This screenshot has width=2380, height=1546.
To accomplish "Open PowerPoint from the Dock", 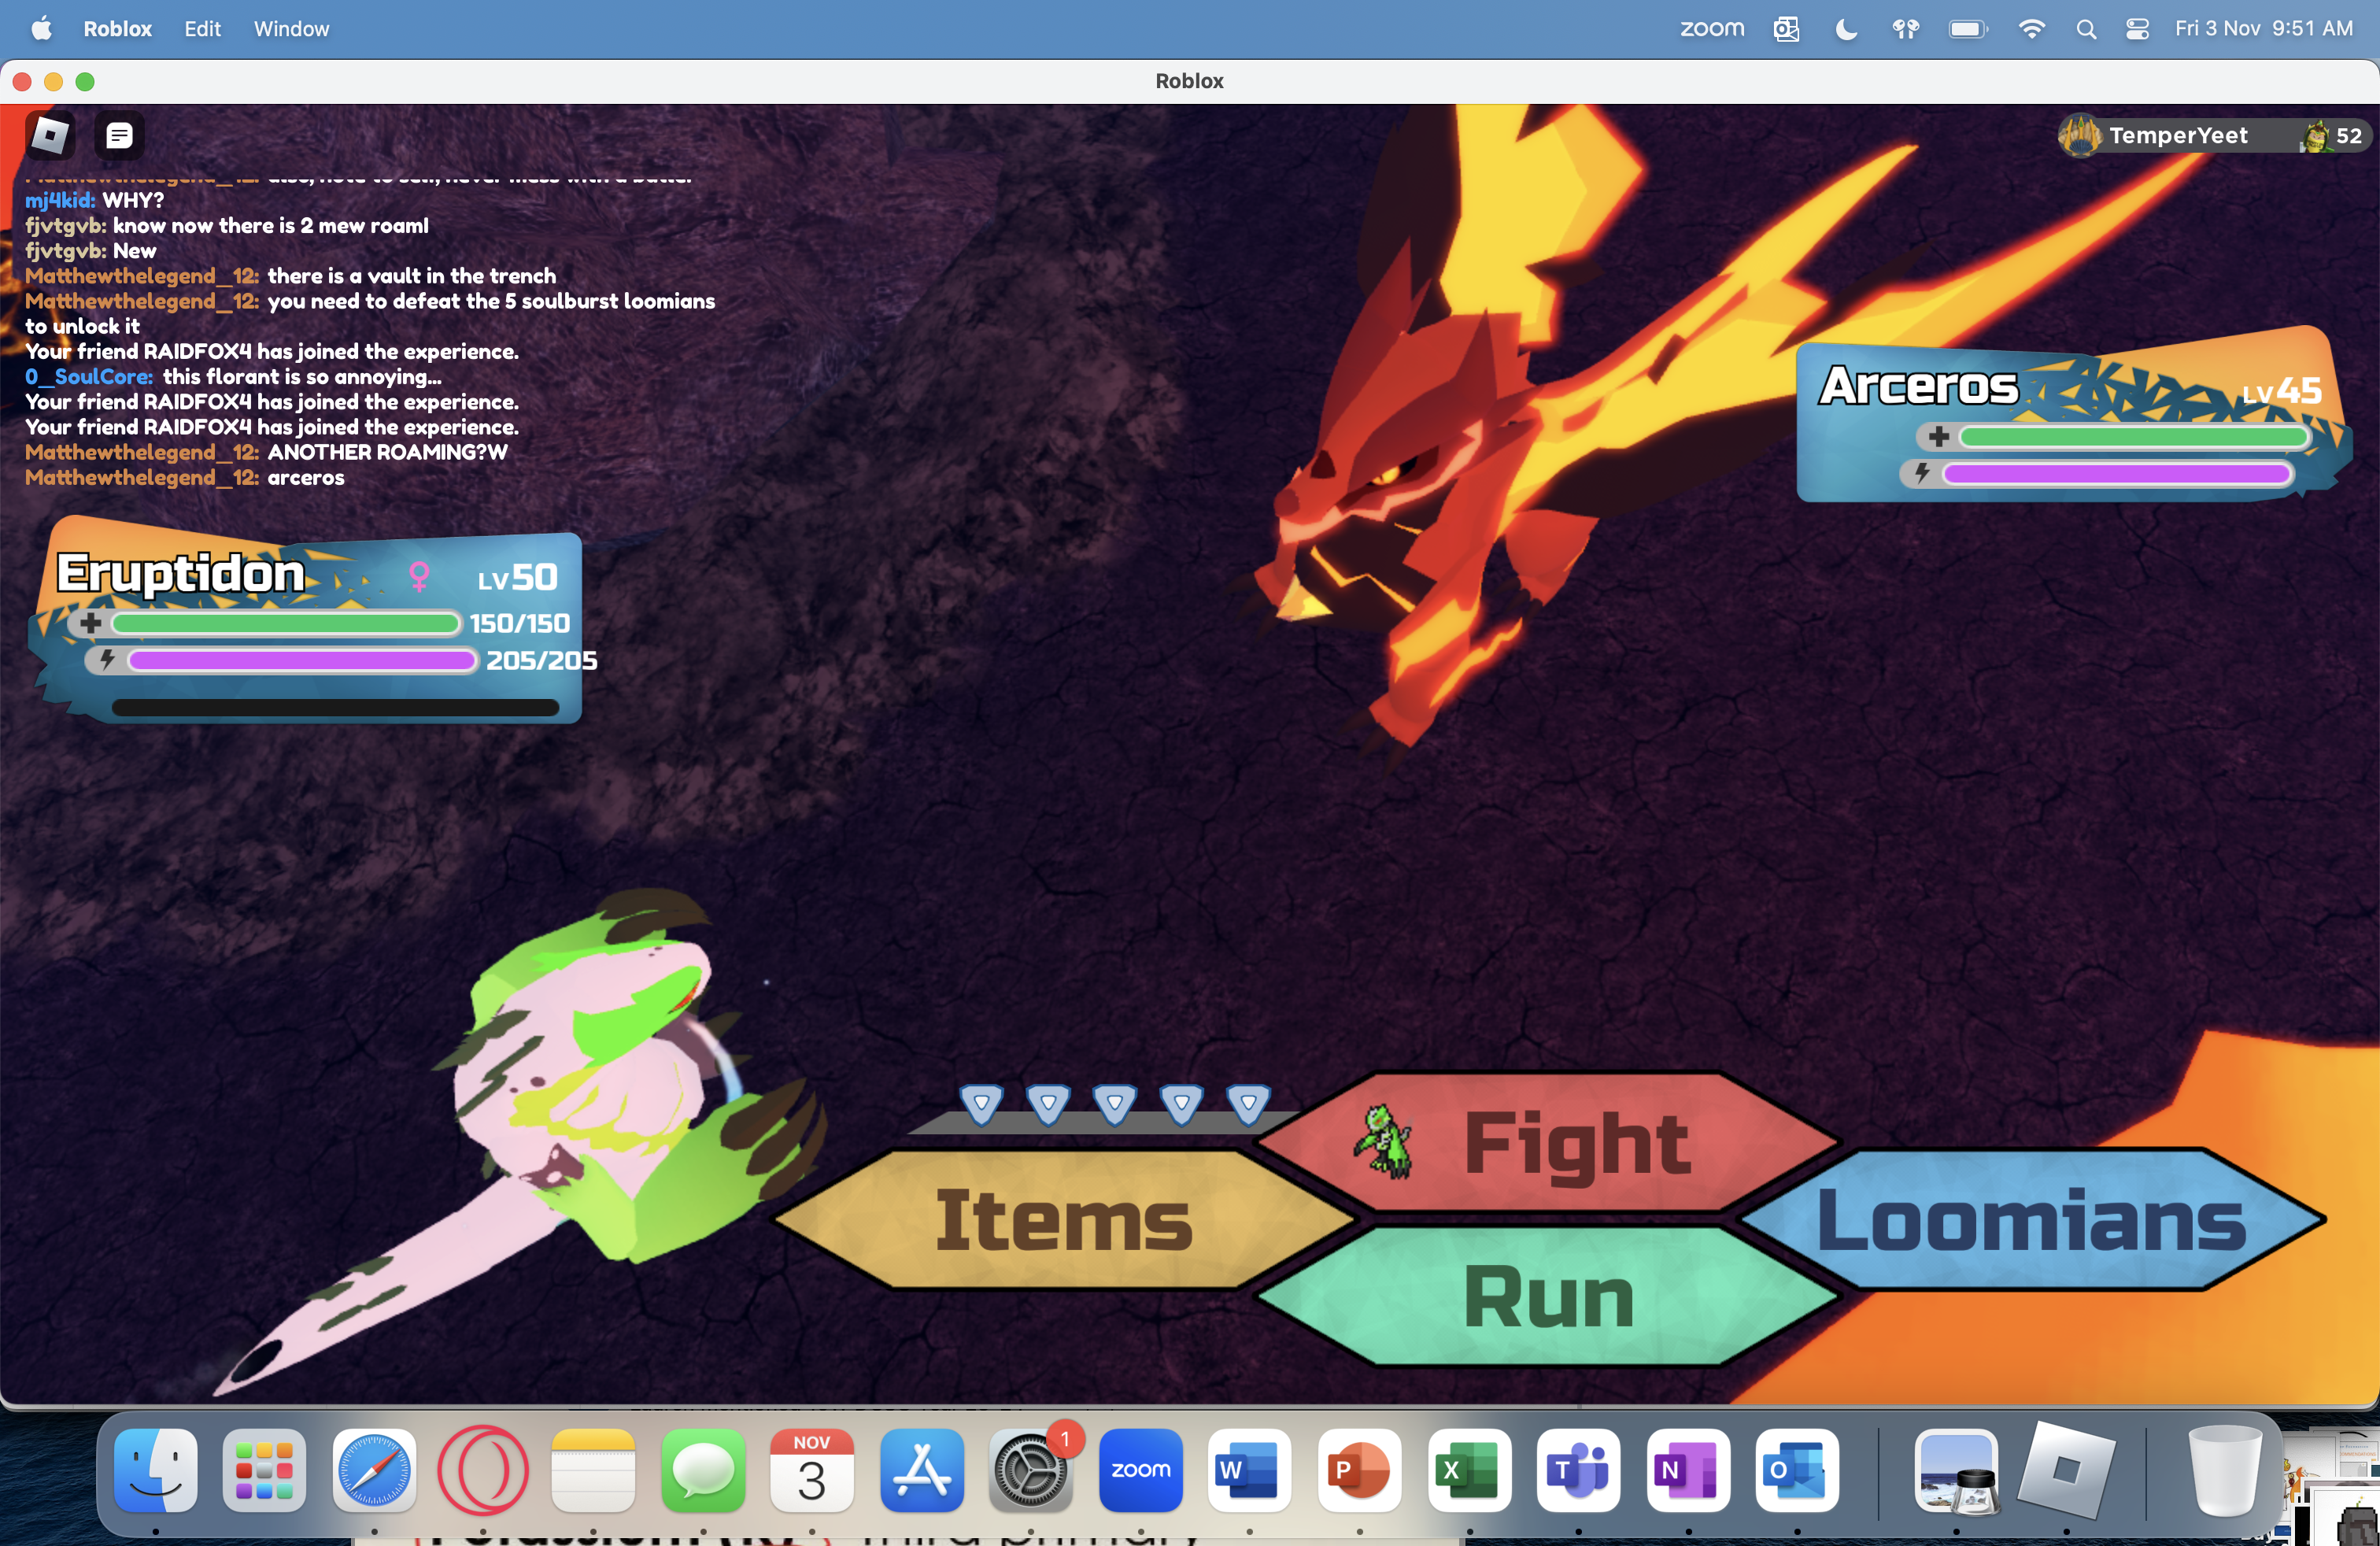I will click(x=1360, y=1469).
